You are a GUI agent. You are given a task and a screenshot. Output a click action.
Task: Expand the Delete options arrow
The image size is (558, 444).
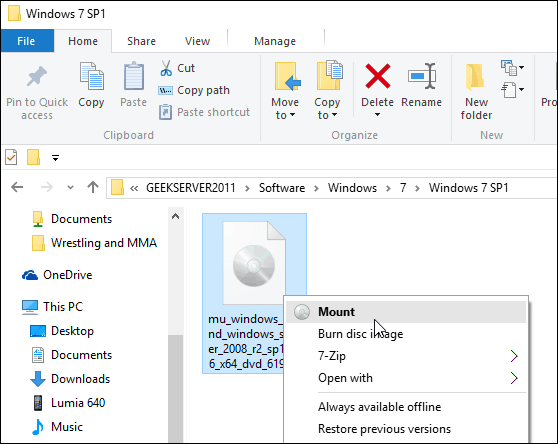point(377,115)
